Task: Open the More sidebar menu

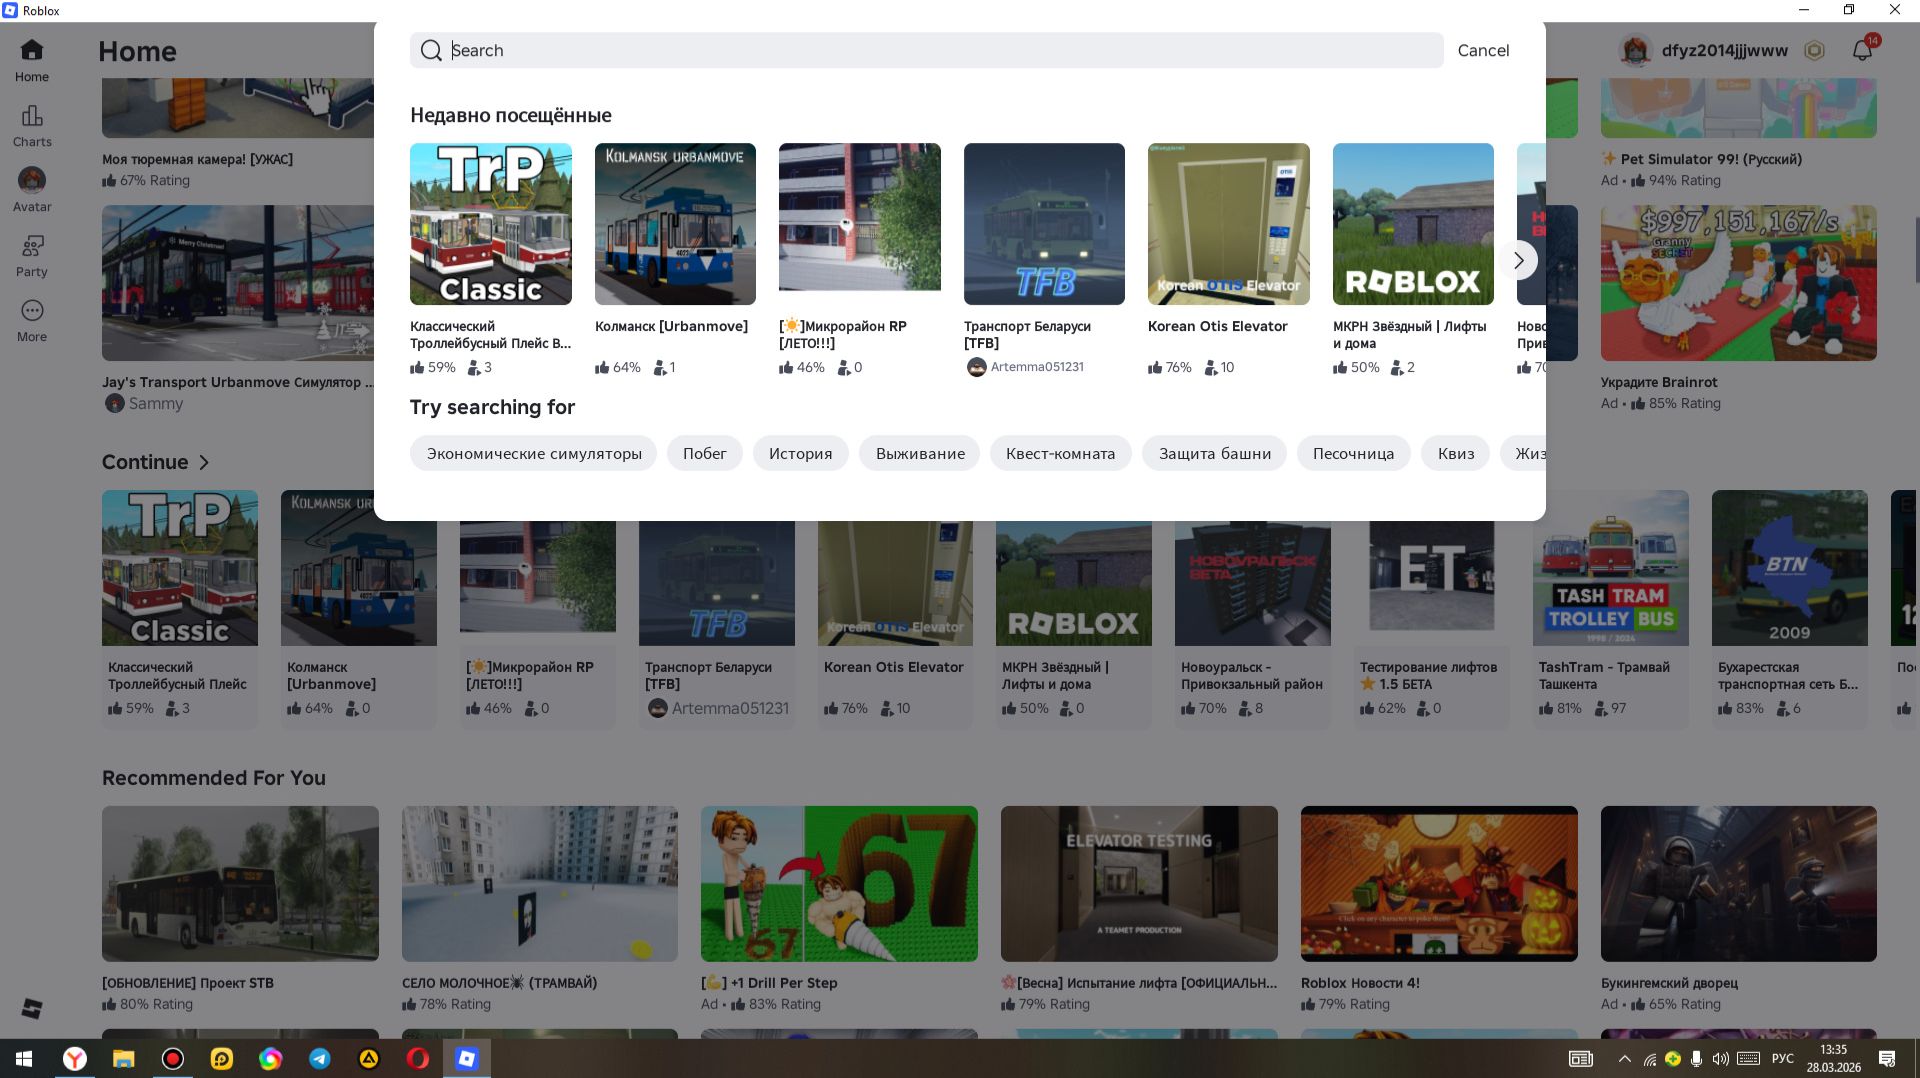Action: [x=32, y=321]
